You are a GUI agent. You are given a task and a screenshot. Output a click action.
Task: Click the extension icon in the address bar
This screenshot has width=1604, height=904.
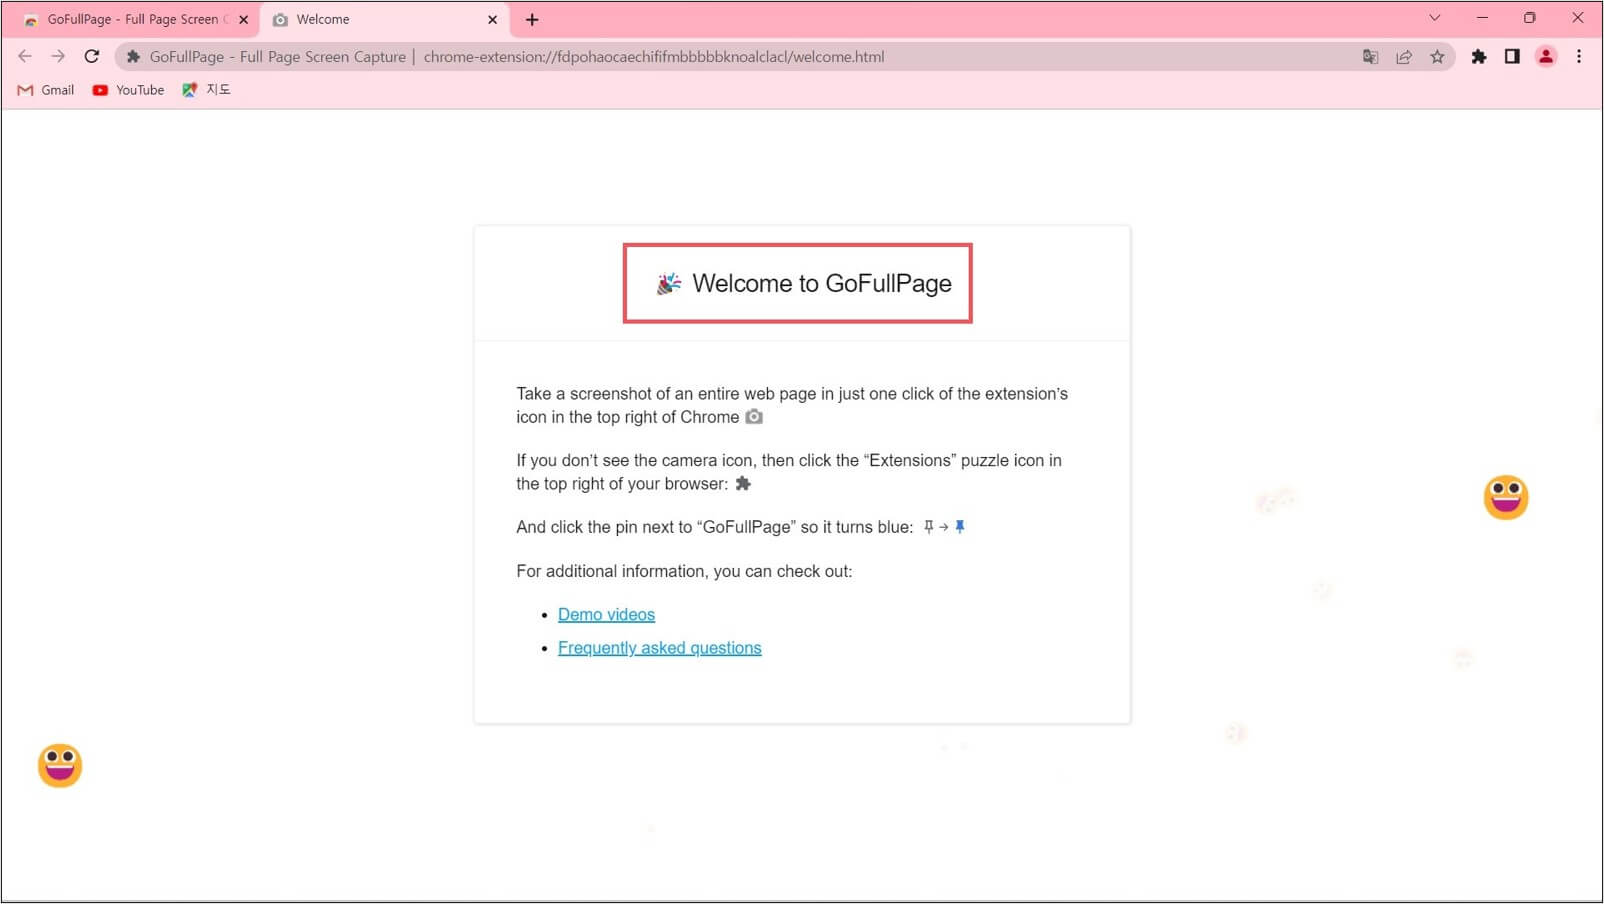click(x=133, y=57)
